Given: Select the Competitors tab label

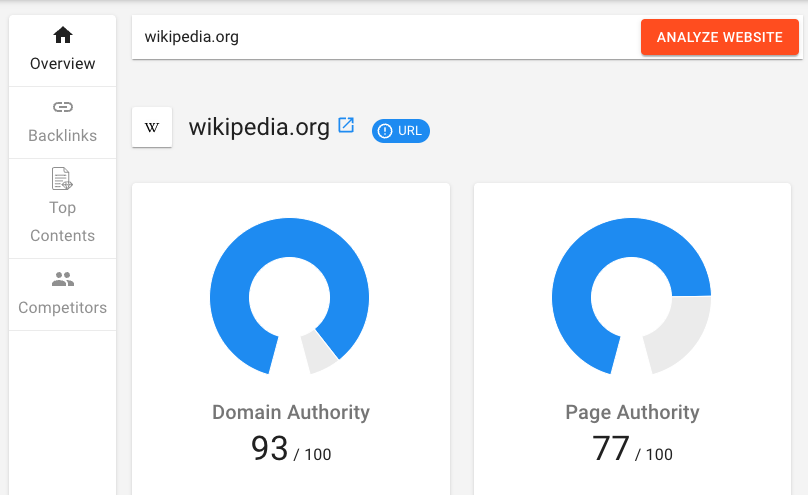Looking at the screenshot, I should pos(63,308).
